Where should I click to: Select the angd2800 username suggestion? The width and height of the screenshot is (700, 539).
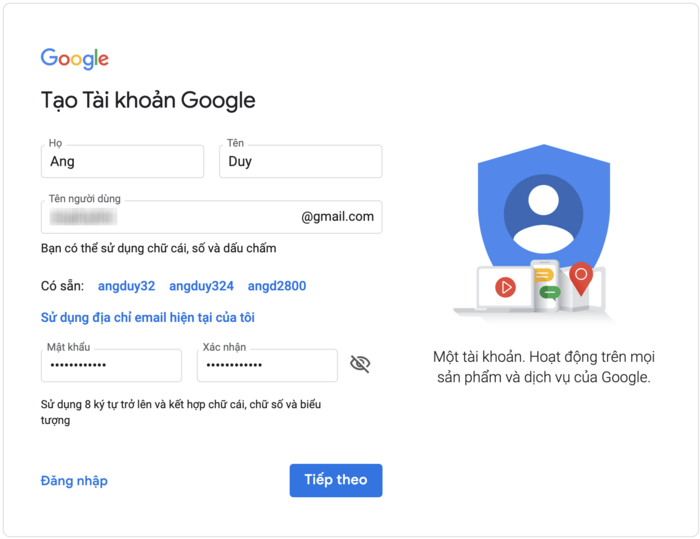[277, 286]
